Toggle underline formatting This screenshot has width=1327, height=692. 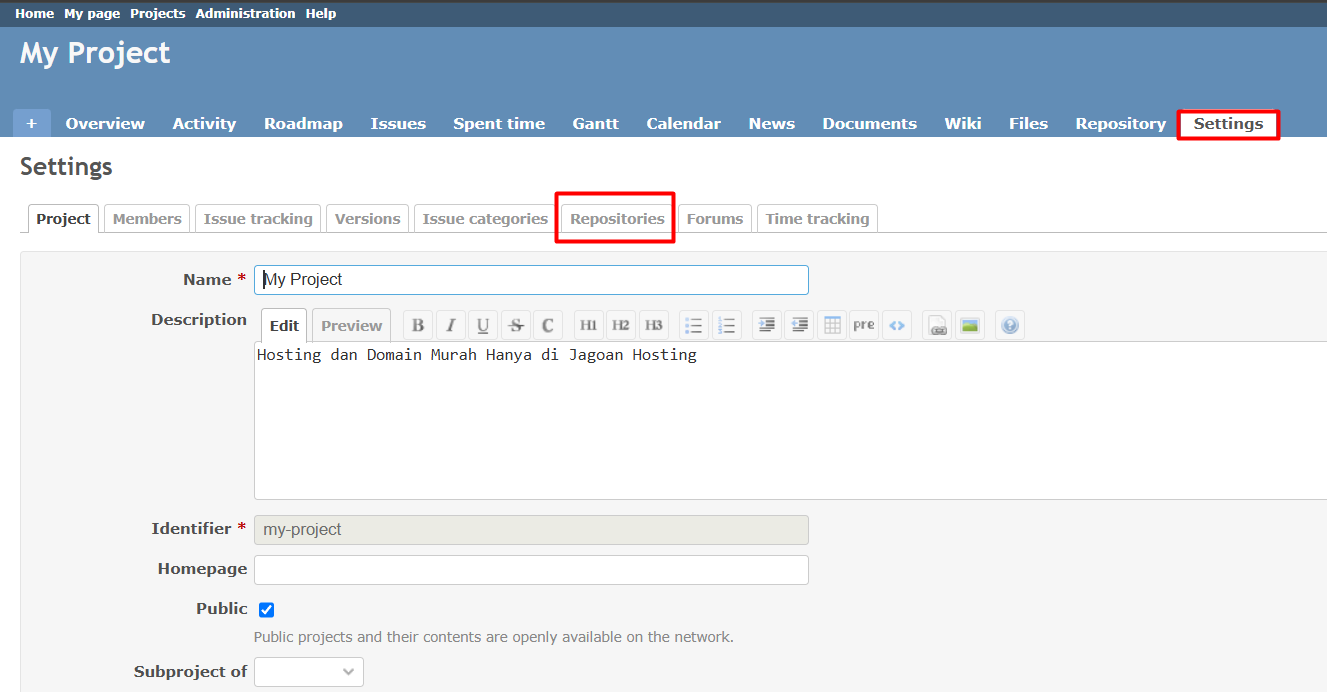[x=483, y=324]
